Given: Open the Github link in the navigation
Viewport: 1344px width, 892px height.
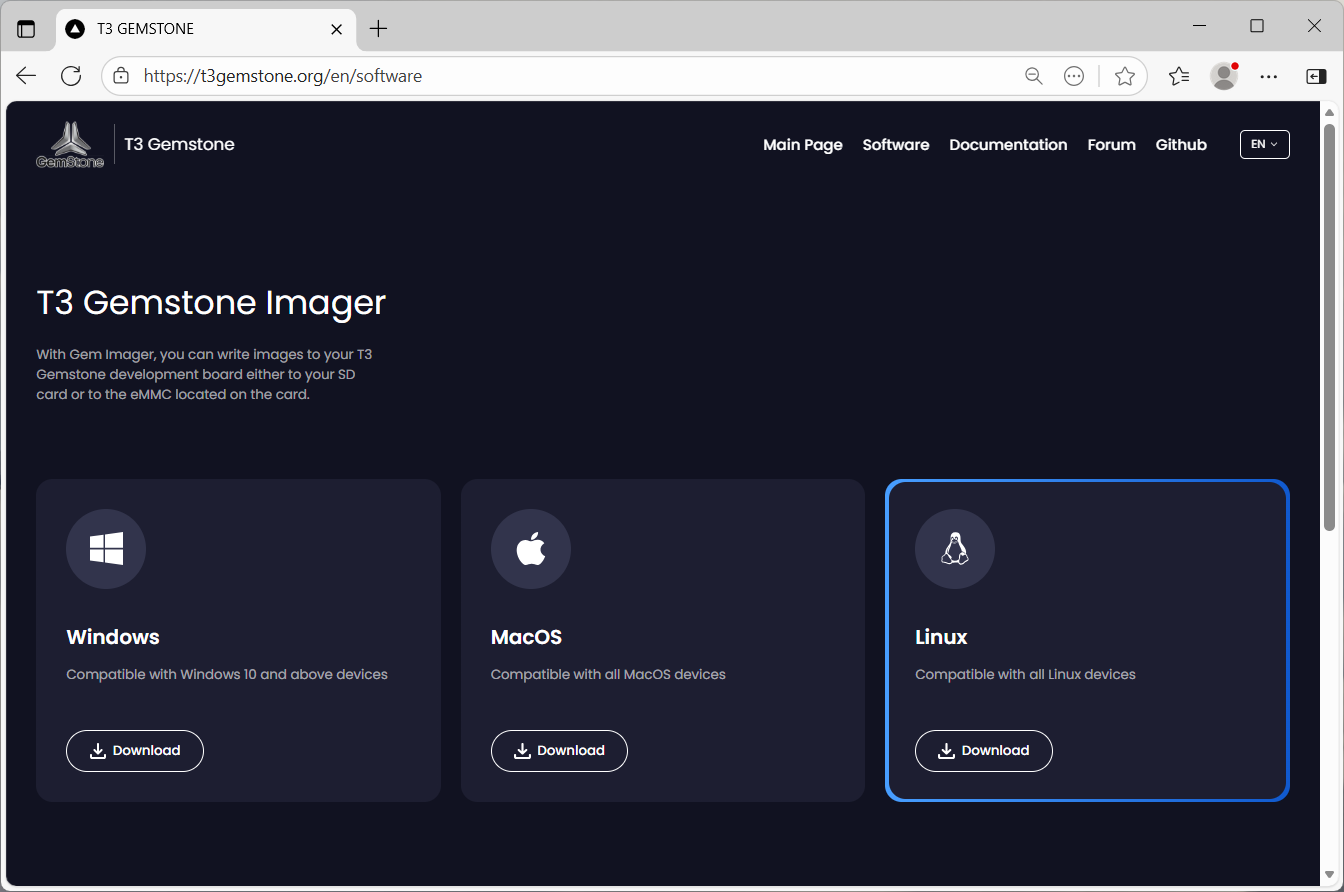Looking at the screenshot, I should 1181,144.
